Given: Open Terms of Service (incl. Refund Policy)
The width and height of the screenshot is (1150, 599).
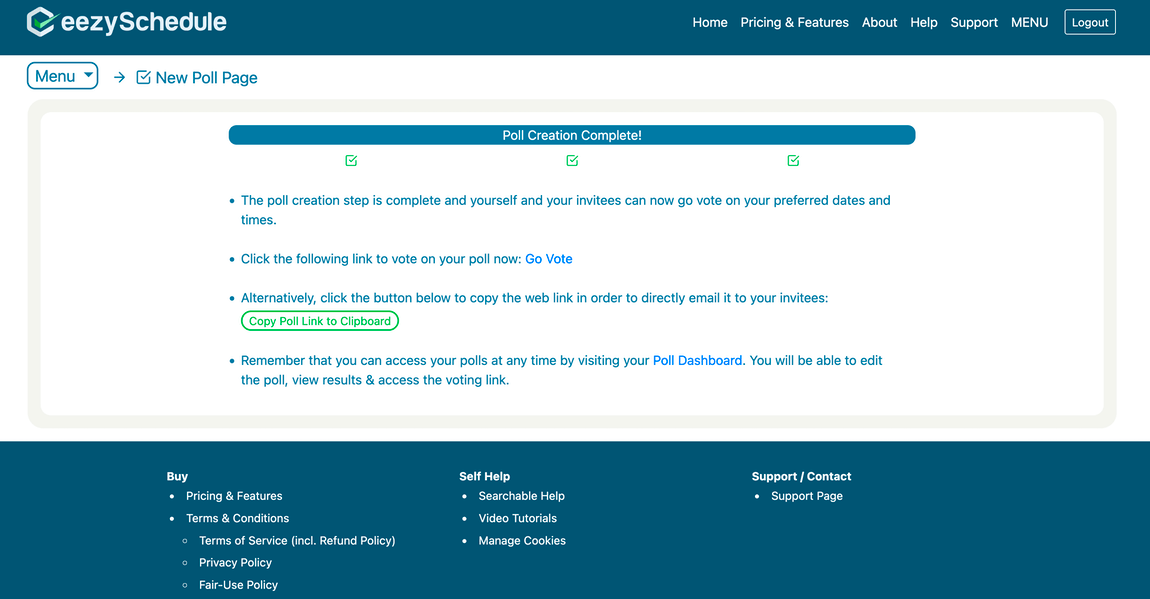Looking at the screenshot, I should pyautogui.click(x=297, y=540).
